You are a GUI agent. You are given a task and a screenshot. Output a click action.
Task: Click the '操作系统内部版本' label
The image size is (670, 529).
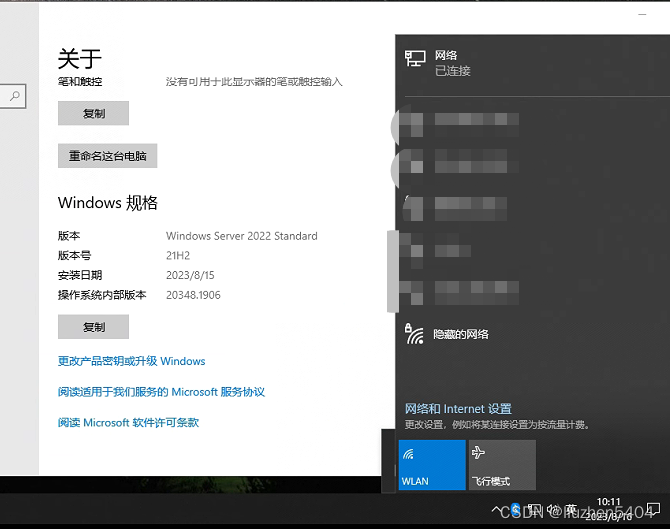tap(102, 295)
